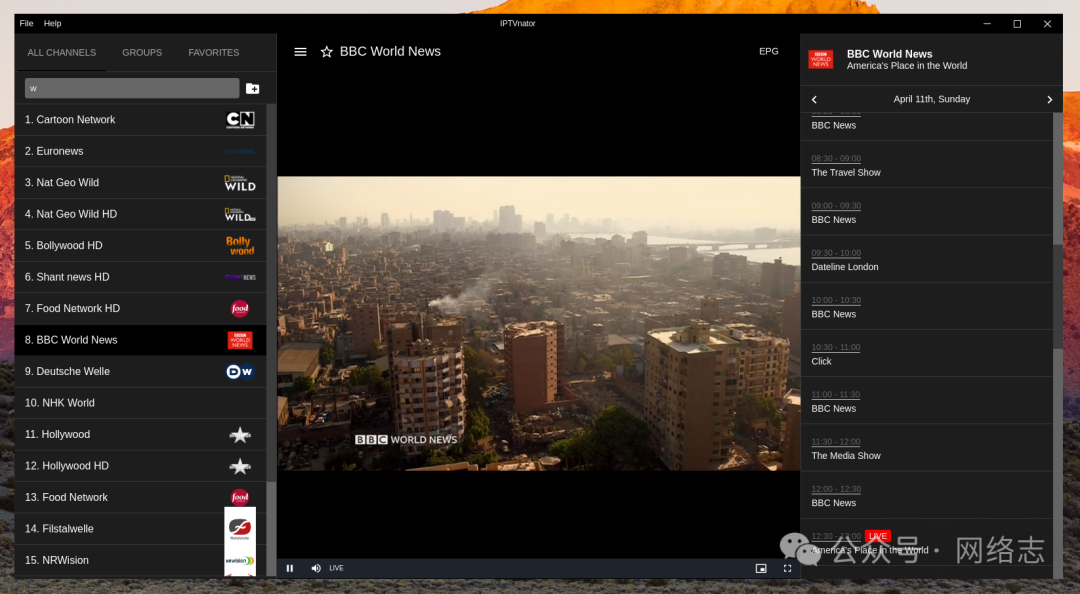Switch to the Groups tab
Image resolution: width=1080 pixels, height=594 pixels.
pyautogui.click(x=142, y=52)
